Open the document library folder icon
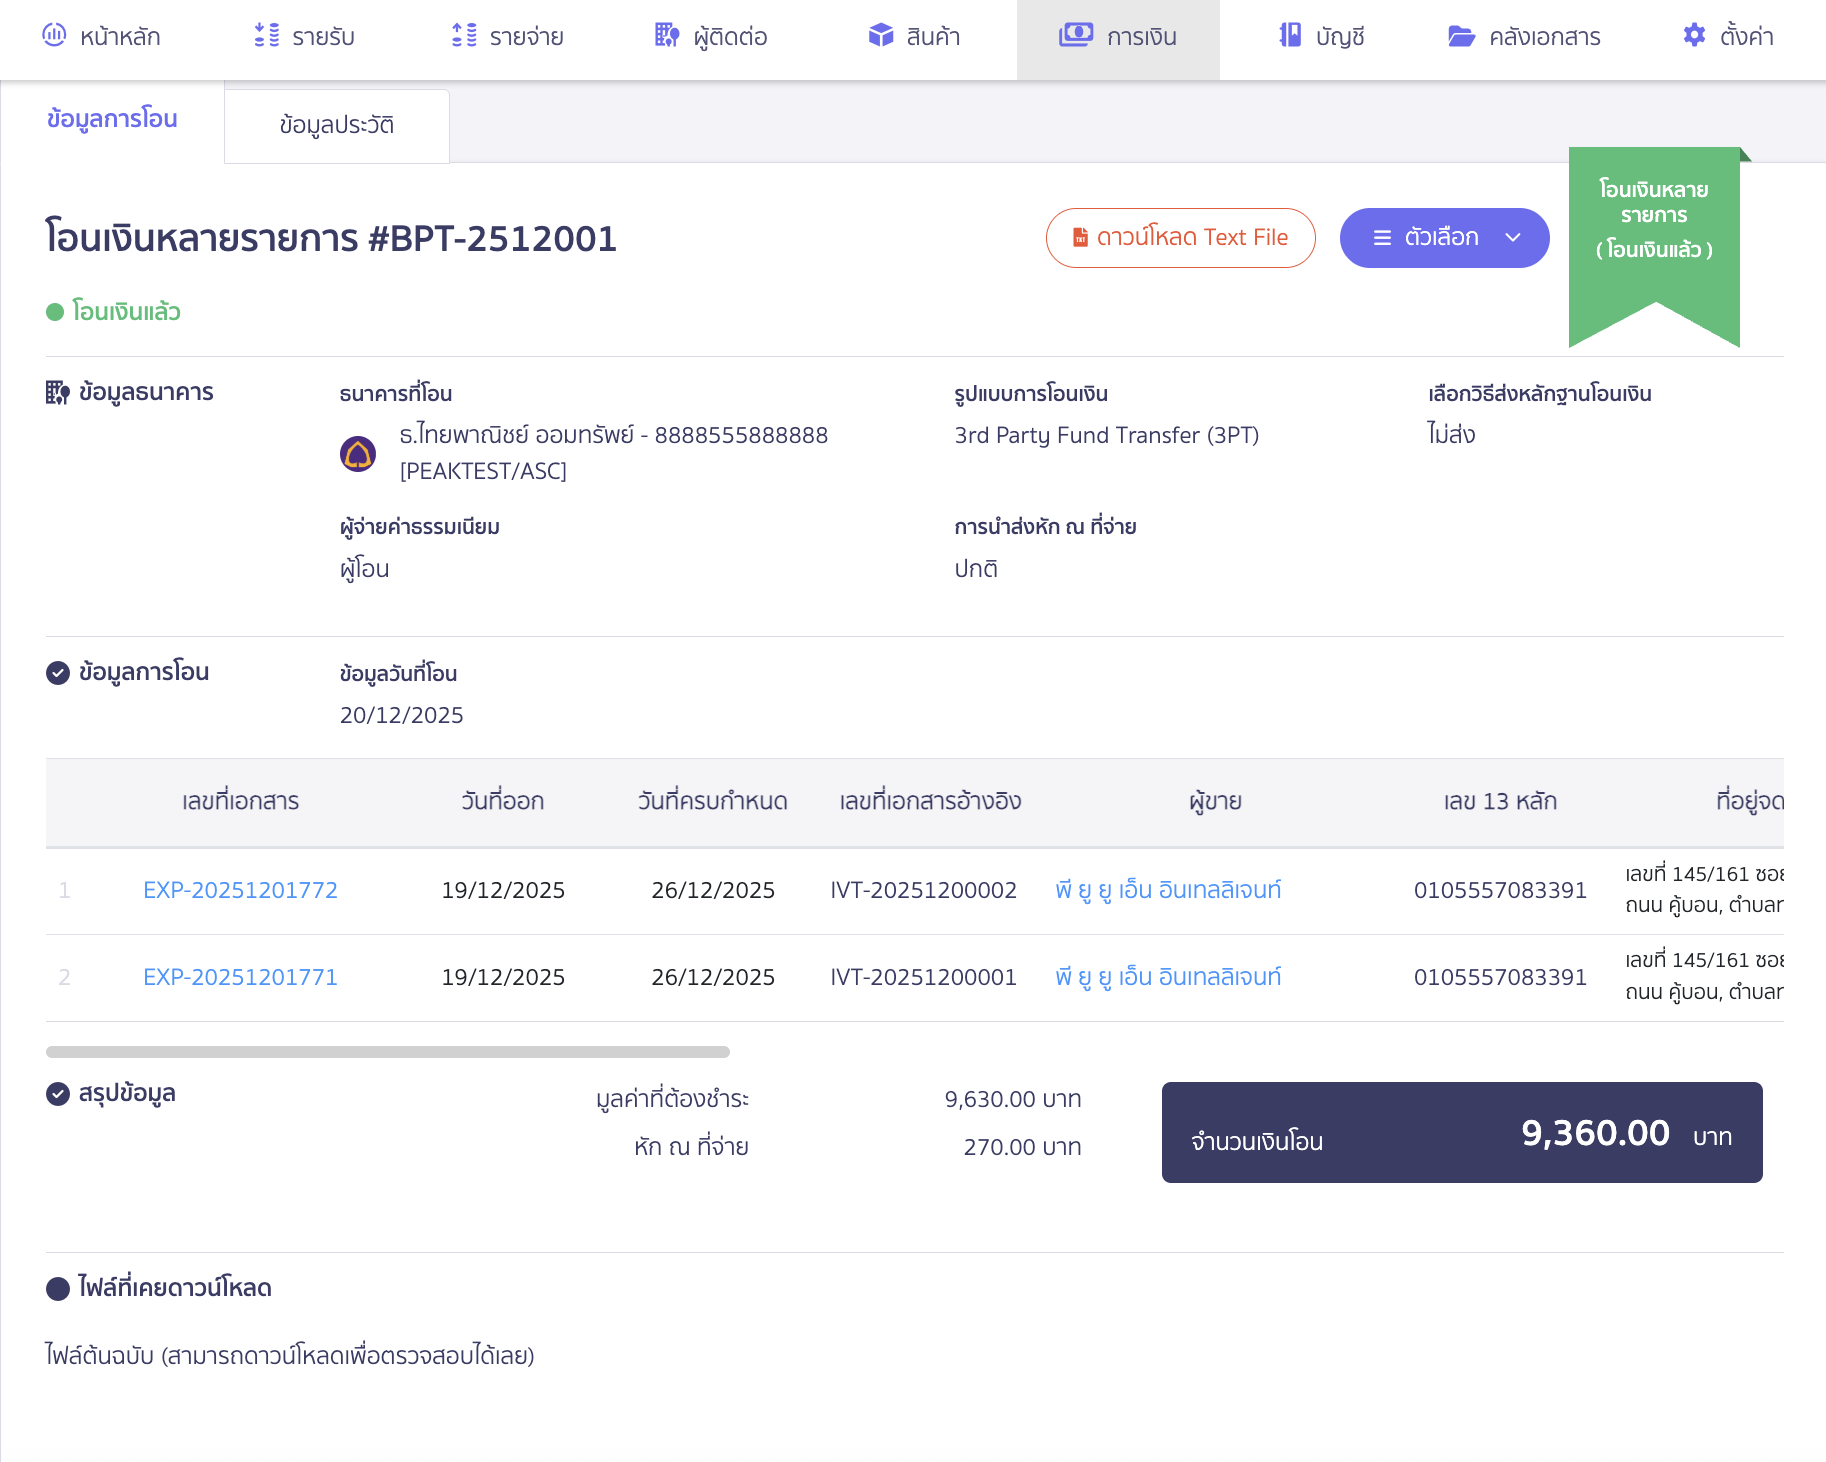This screenshot has width=1826, height=1462. tap(1461, 36)
